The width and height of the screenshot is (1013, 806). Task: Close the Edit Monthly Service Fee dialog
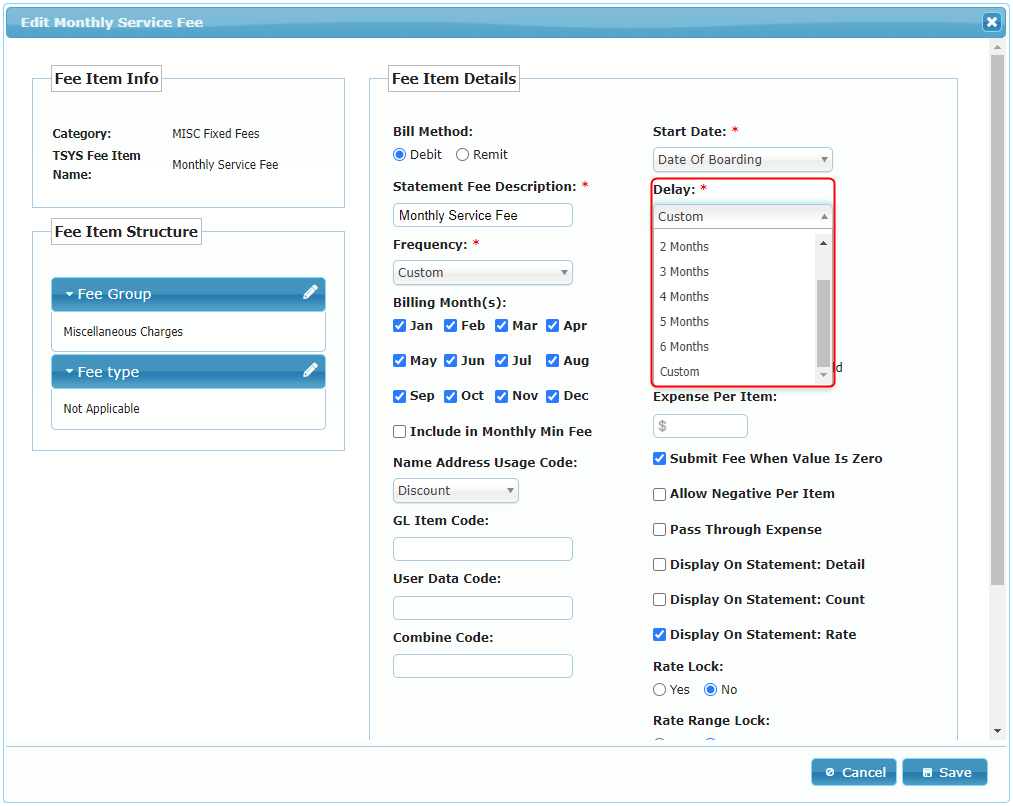(990, 22)
